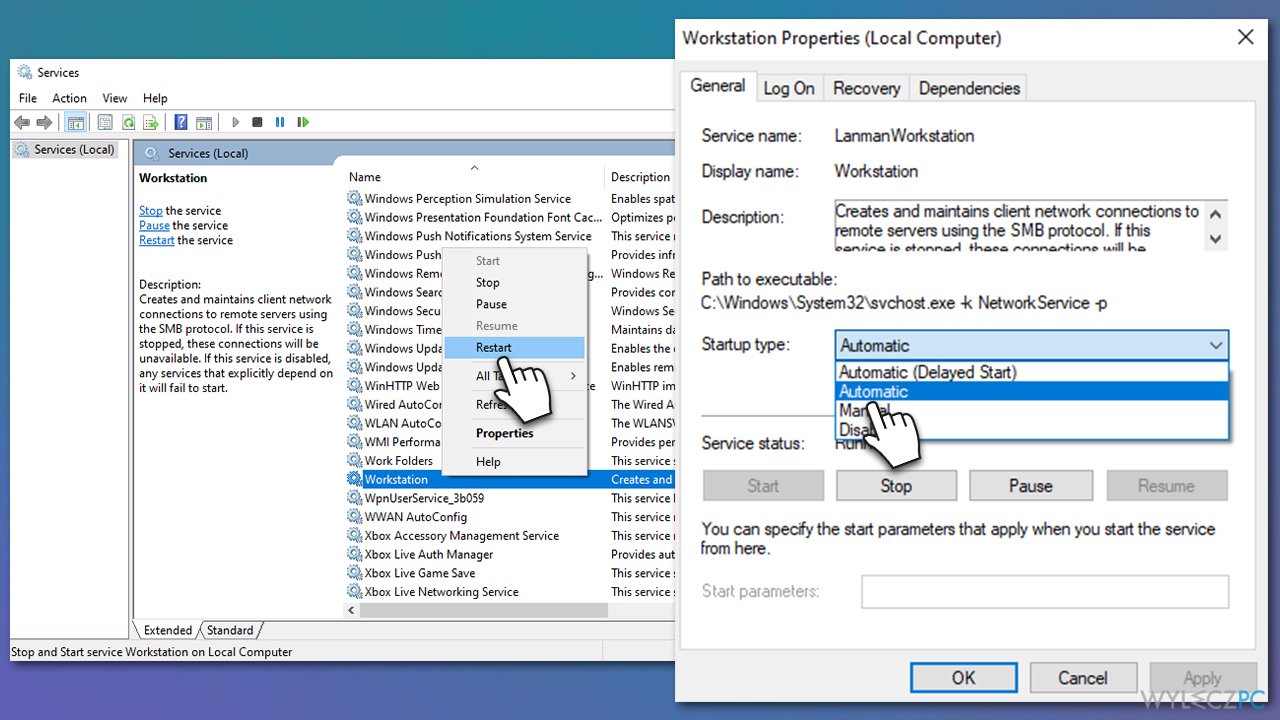Click gear icon beside Windows Push Notifications System Service
The image size is (1280, 720).
coord(355,236)
